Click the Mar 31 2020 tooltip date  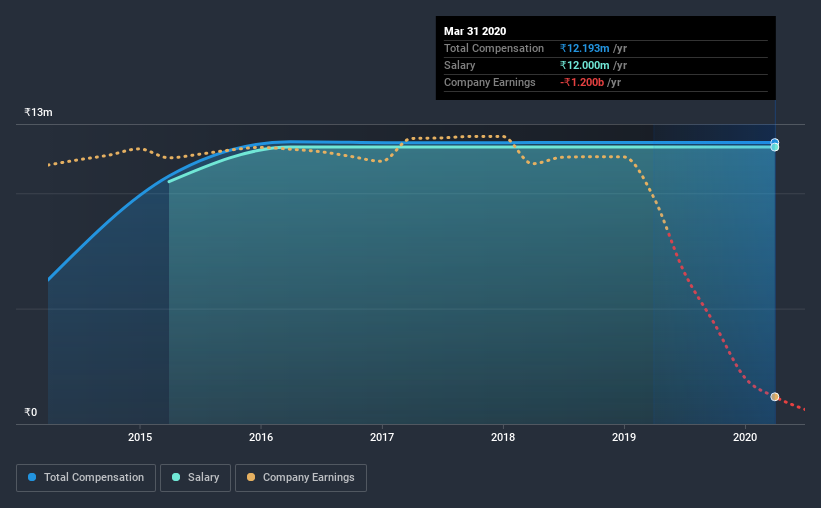(475, 31)
